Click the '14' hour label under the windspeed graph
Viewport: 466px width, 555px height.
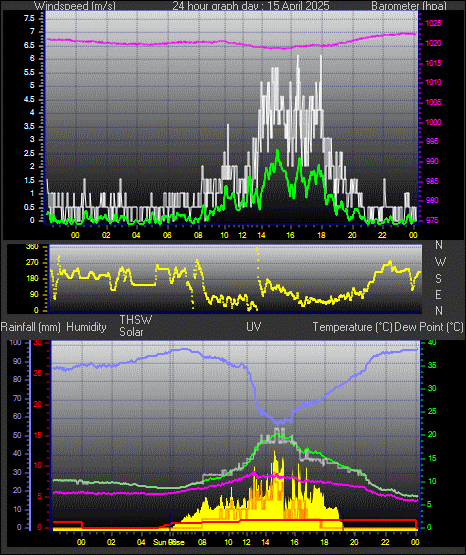click(261, 235)
